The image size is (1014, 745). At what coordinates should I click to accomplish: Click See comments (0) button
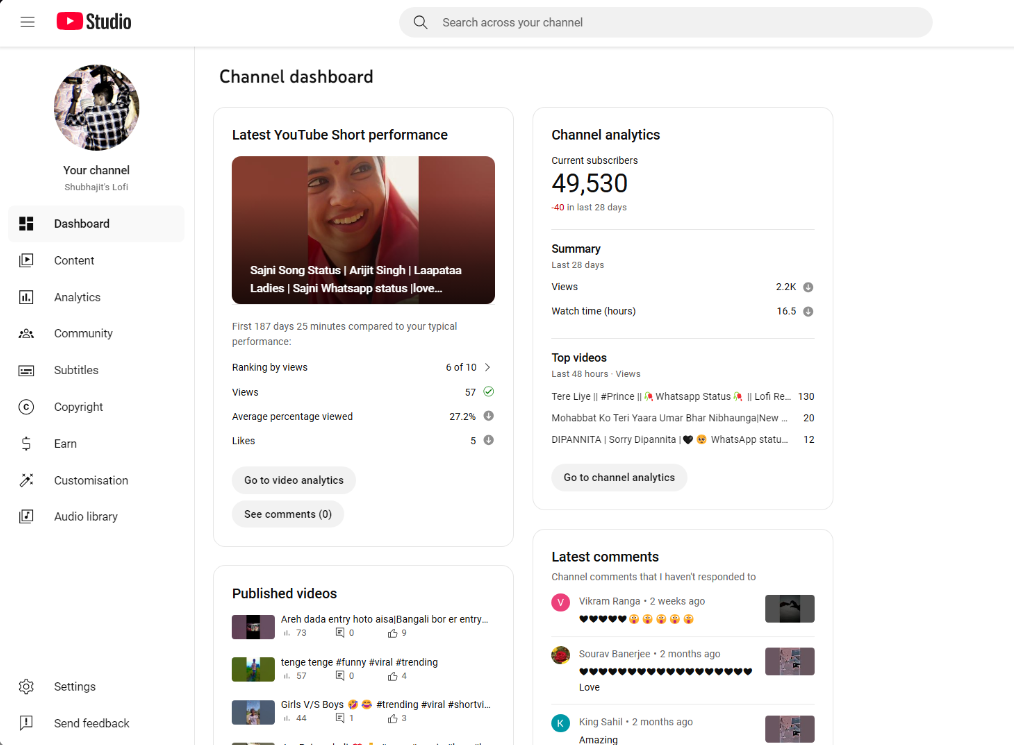pos(288,514)
